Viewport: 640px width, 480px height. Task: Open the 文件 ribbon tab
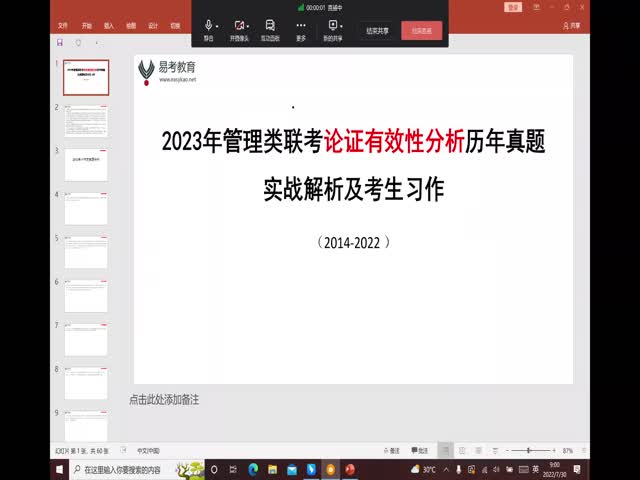click(x=63, y=26)
